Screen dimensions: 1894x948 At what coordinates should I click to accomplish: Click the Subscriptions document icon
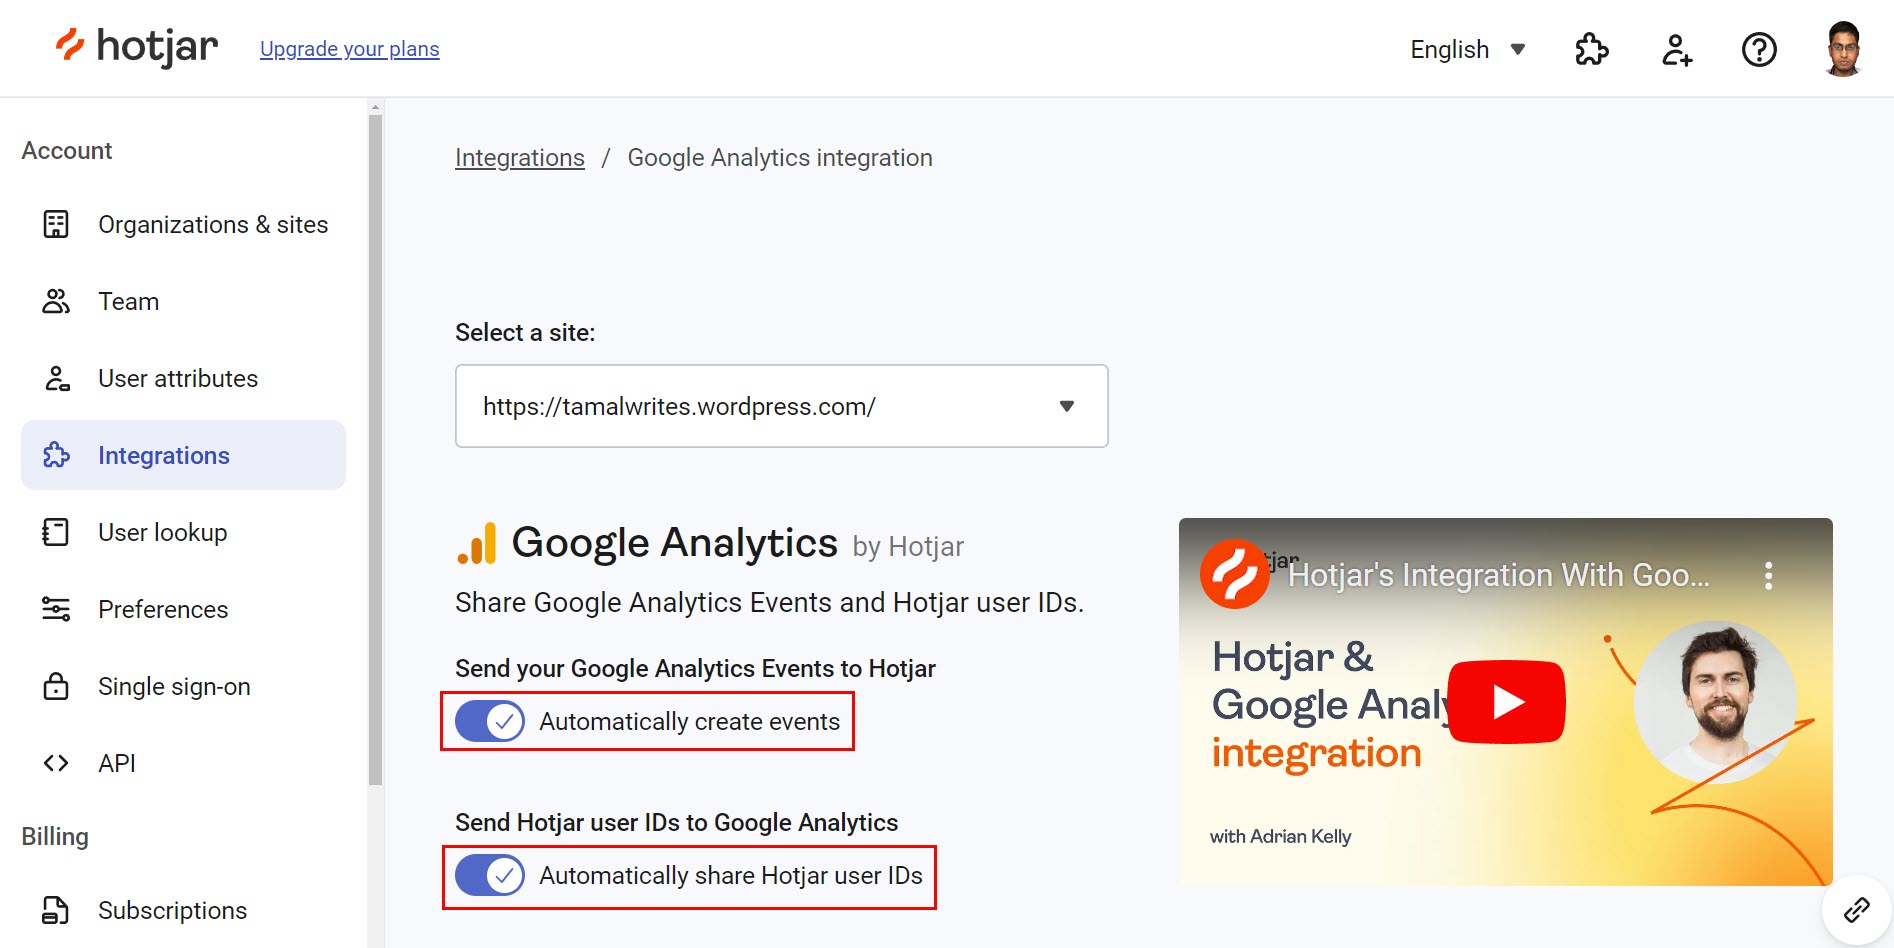[x=56, y=910]
